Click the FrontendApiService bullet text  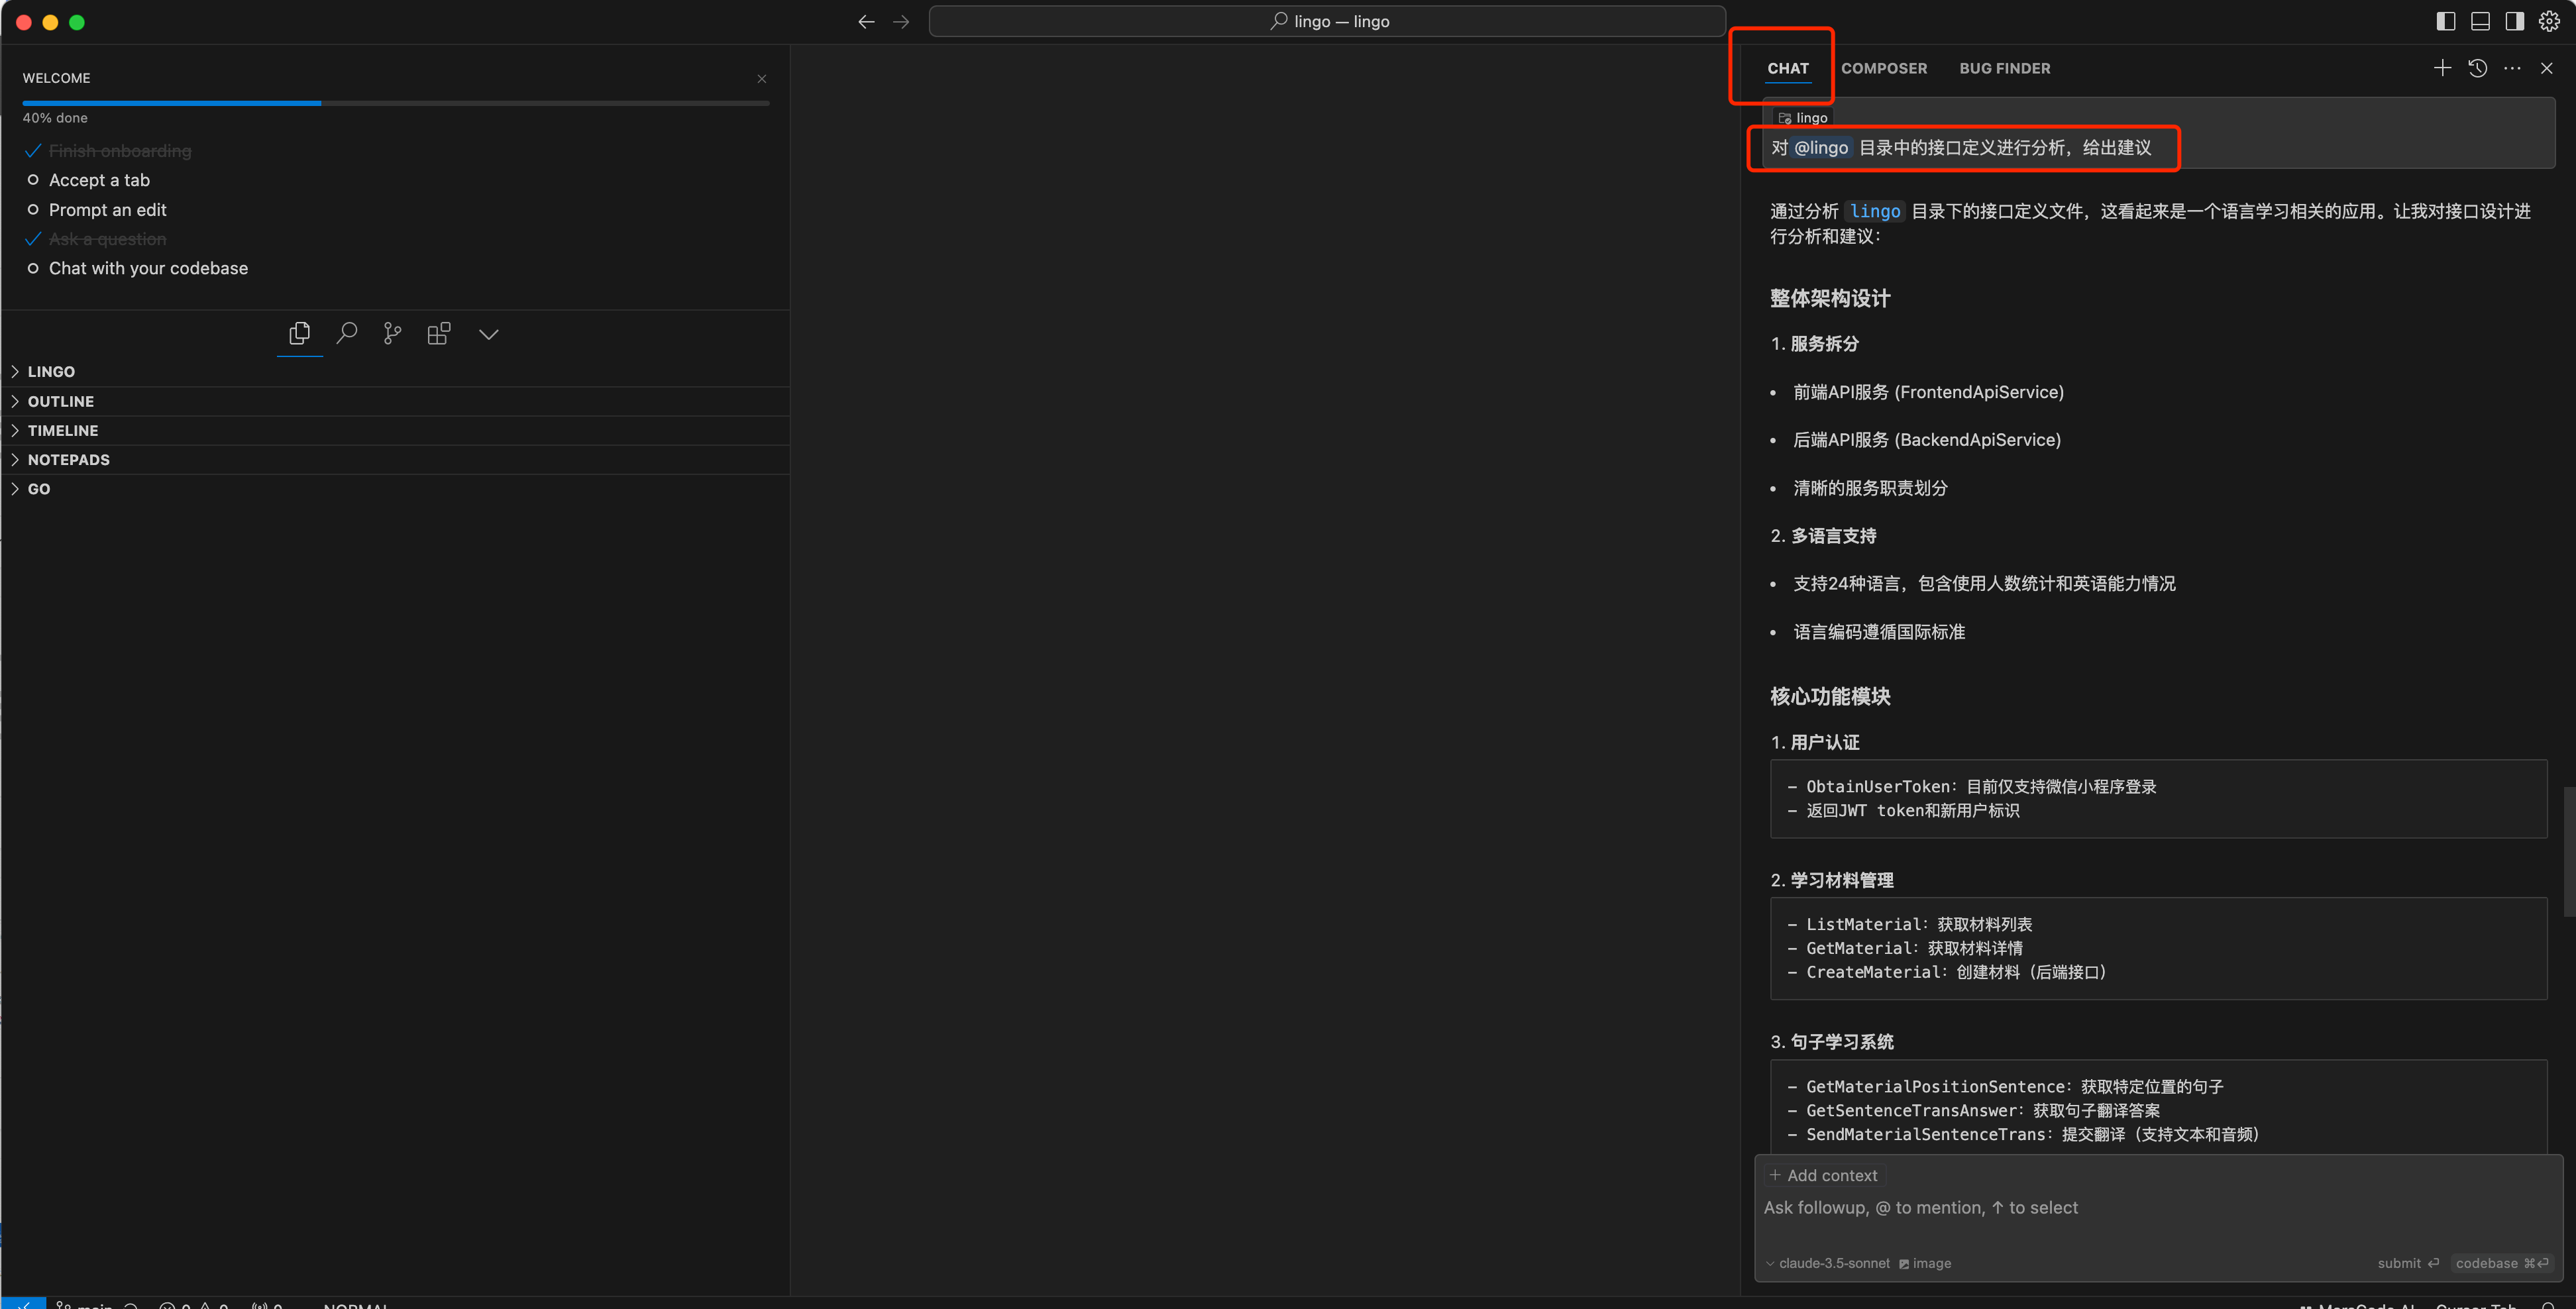1928,392
